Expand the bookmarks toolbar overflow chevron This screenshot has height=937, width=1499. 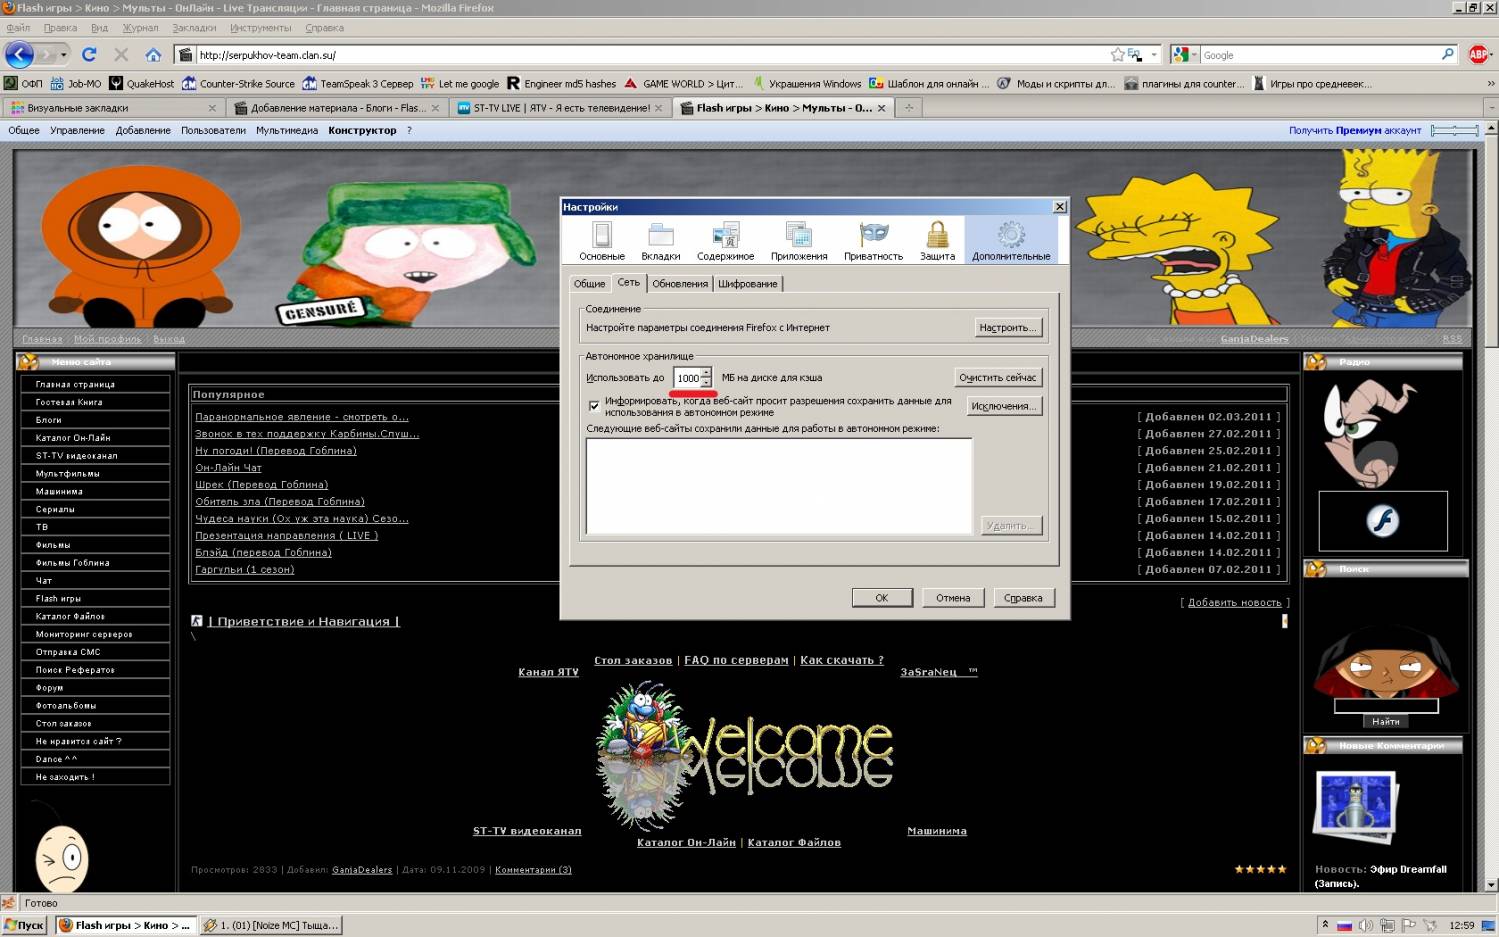click(1491, 84)
